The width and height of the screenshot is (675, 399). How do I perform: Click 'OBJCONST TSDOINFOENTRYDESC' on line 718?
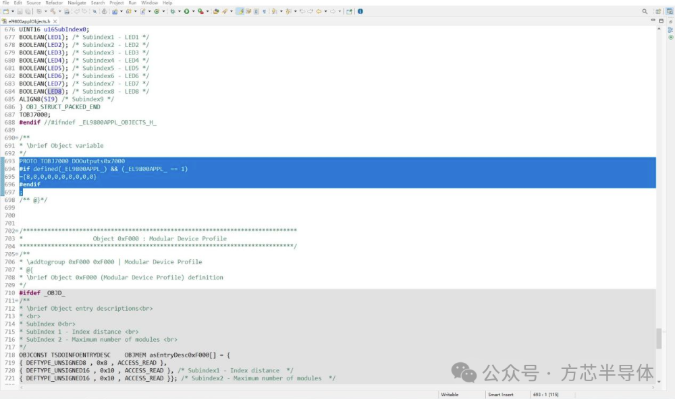pyautogui.click(x=65, y=355)
